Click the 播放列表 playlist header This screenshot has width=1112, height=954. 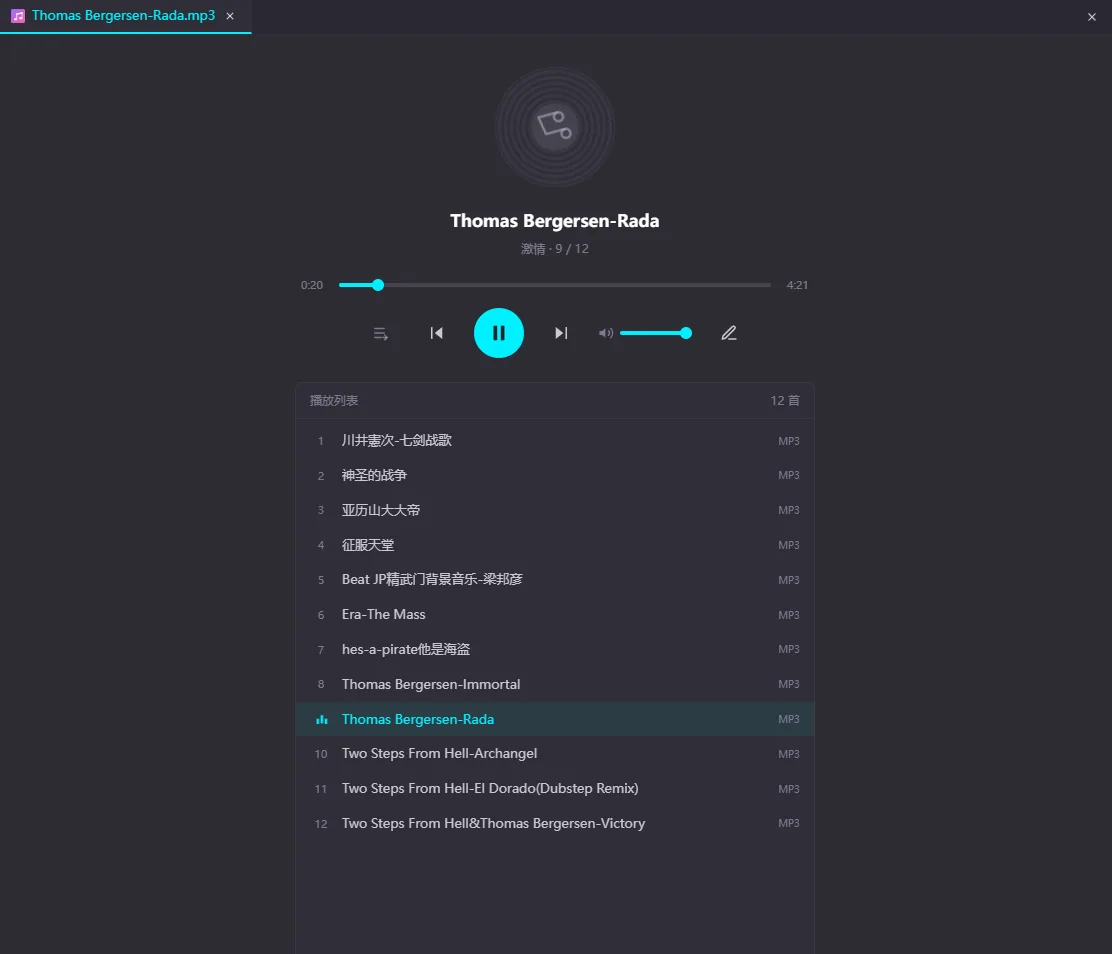pos(334,400)
